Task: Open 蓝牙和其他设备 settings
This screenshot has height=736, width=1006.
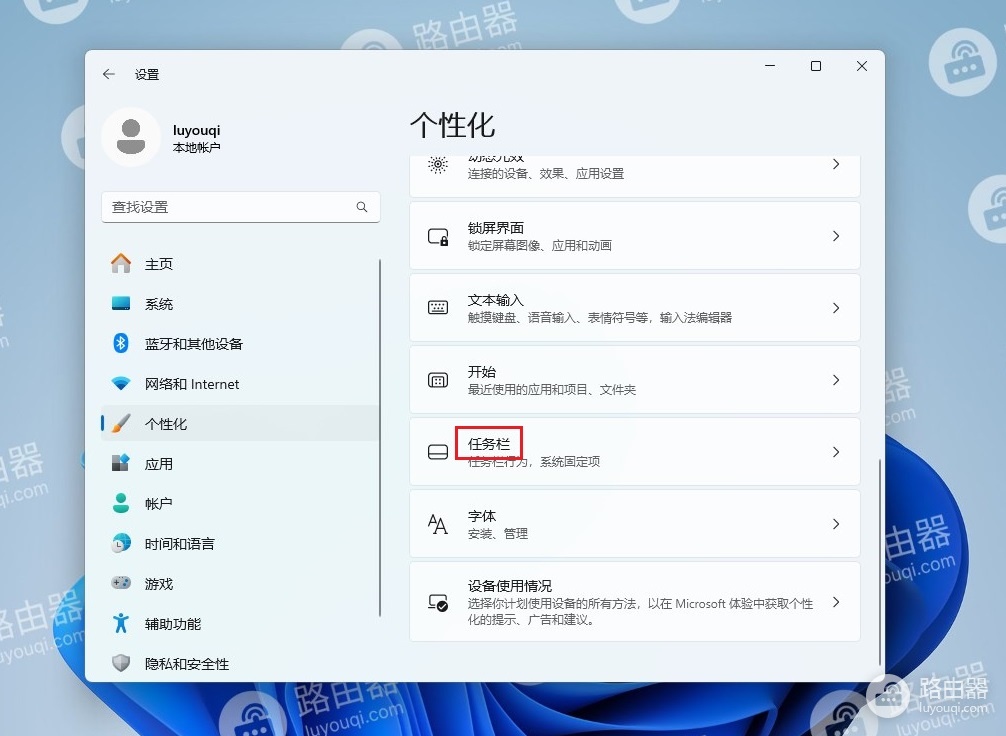Action: point(240,343)
